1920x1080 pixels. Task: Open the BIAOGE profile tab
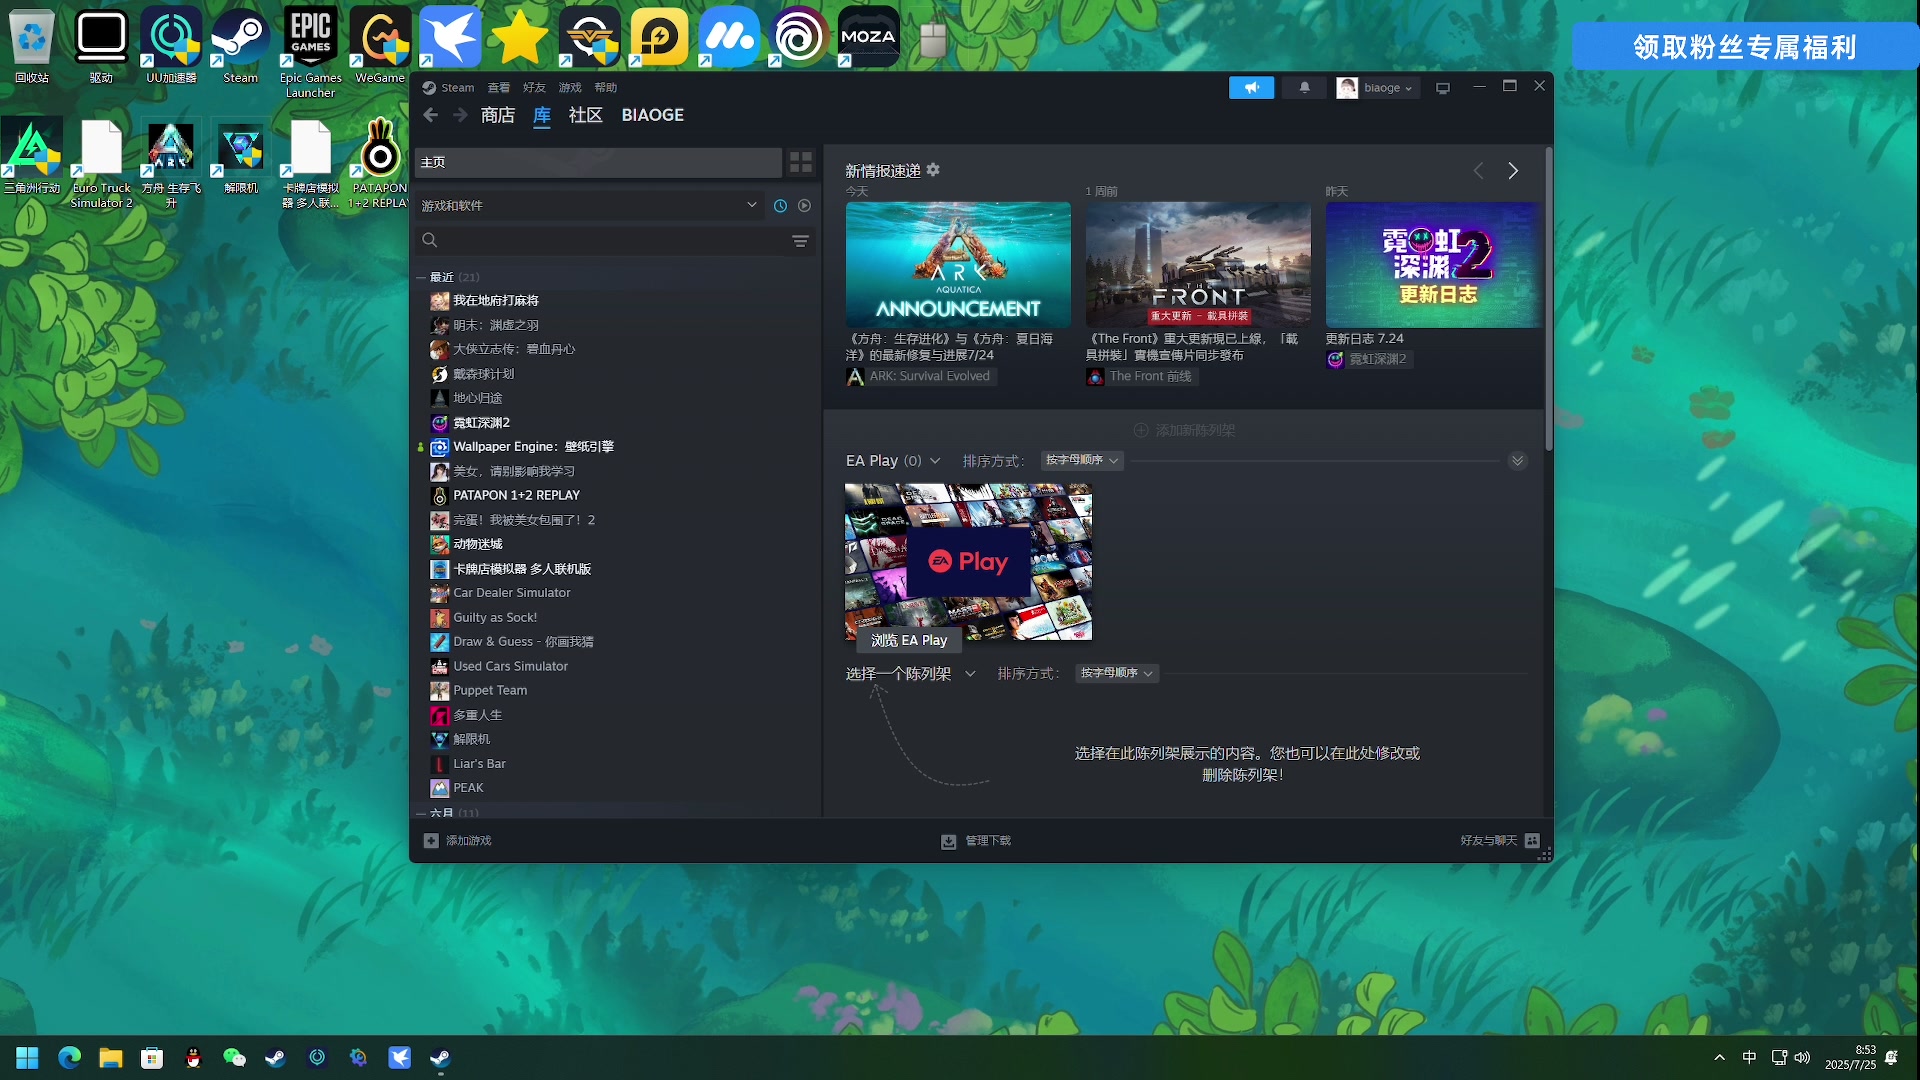coord(652,115)
